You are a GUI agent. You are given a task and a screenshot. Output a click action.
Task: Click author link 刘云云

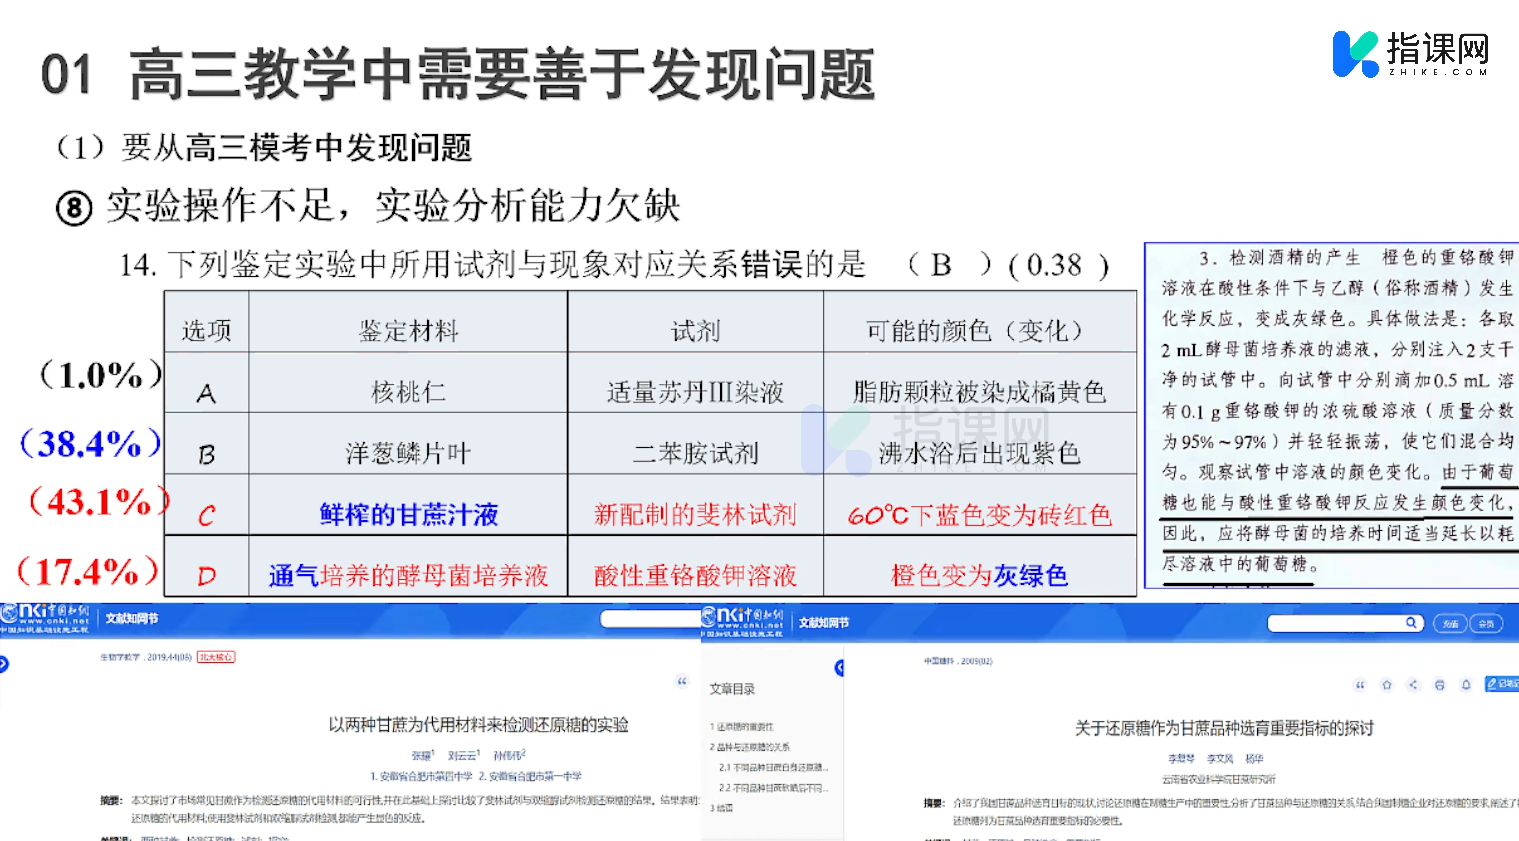pyautogui.click(x=463, y=756)
